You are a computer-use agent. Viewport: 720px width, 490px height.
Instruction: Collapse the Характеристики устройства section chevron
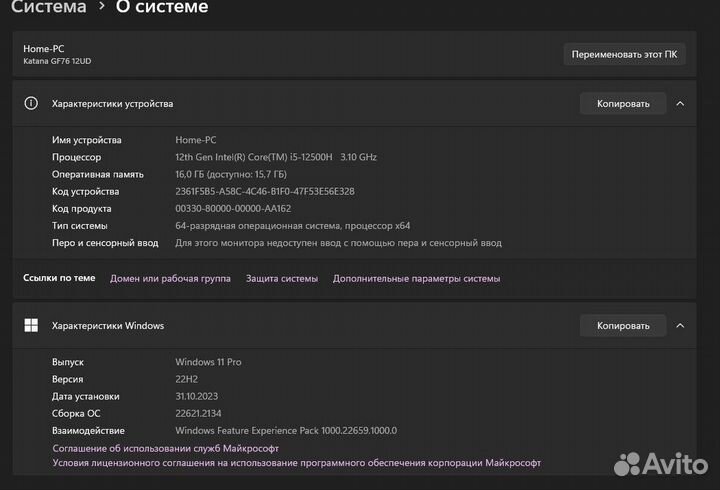680,104
